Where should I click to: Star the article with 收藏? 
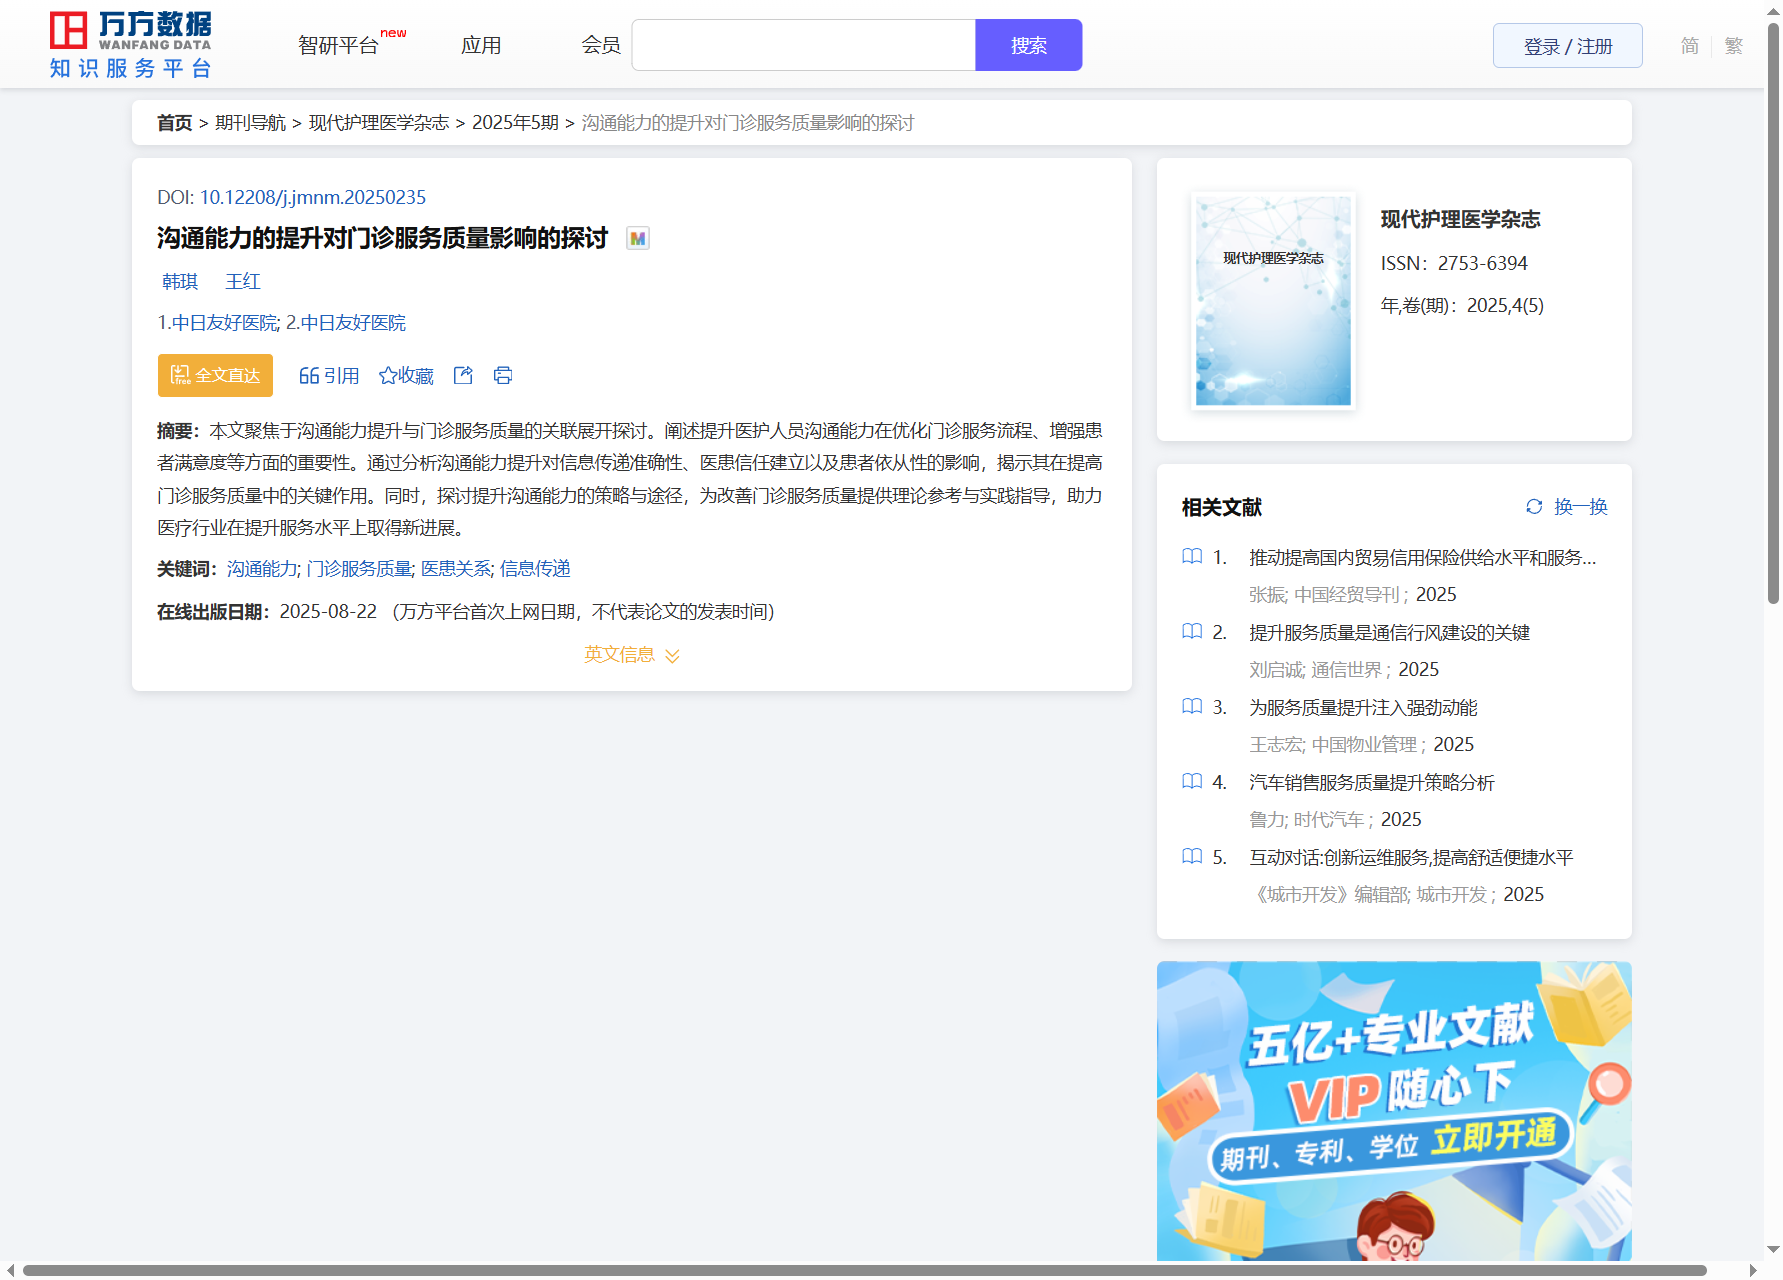pyautogui.click(x=406, y=375)
